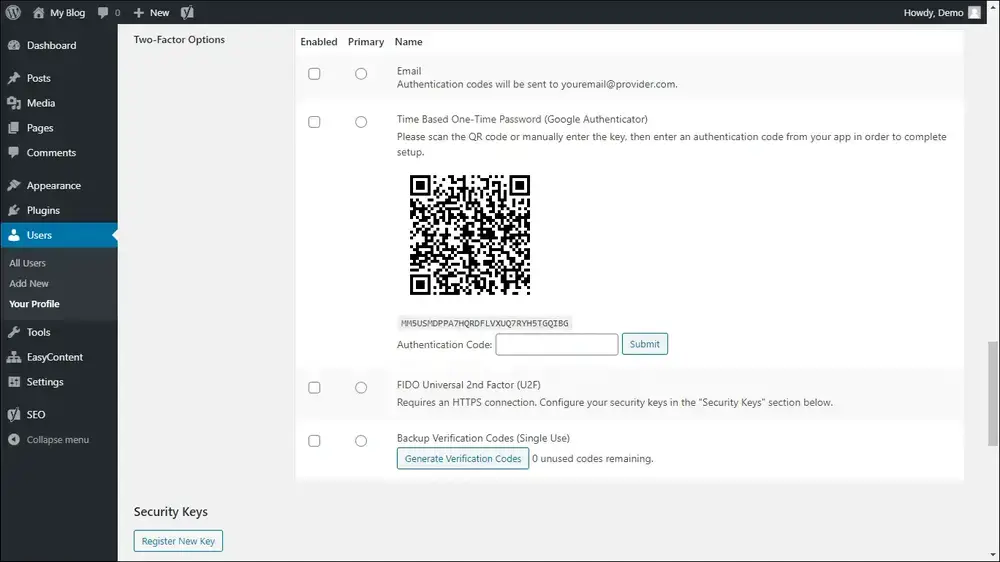Set Google Authenticator as primary method
The width and height of the screenshot is (1000, 562).
(361, 122)
